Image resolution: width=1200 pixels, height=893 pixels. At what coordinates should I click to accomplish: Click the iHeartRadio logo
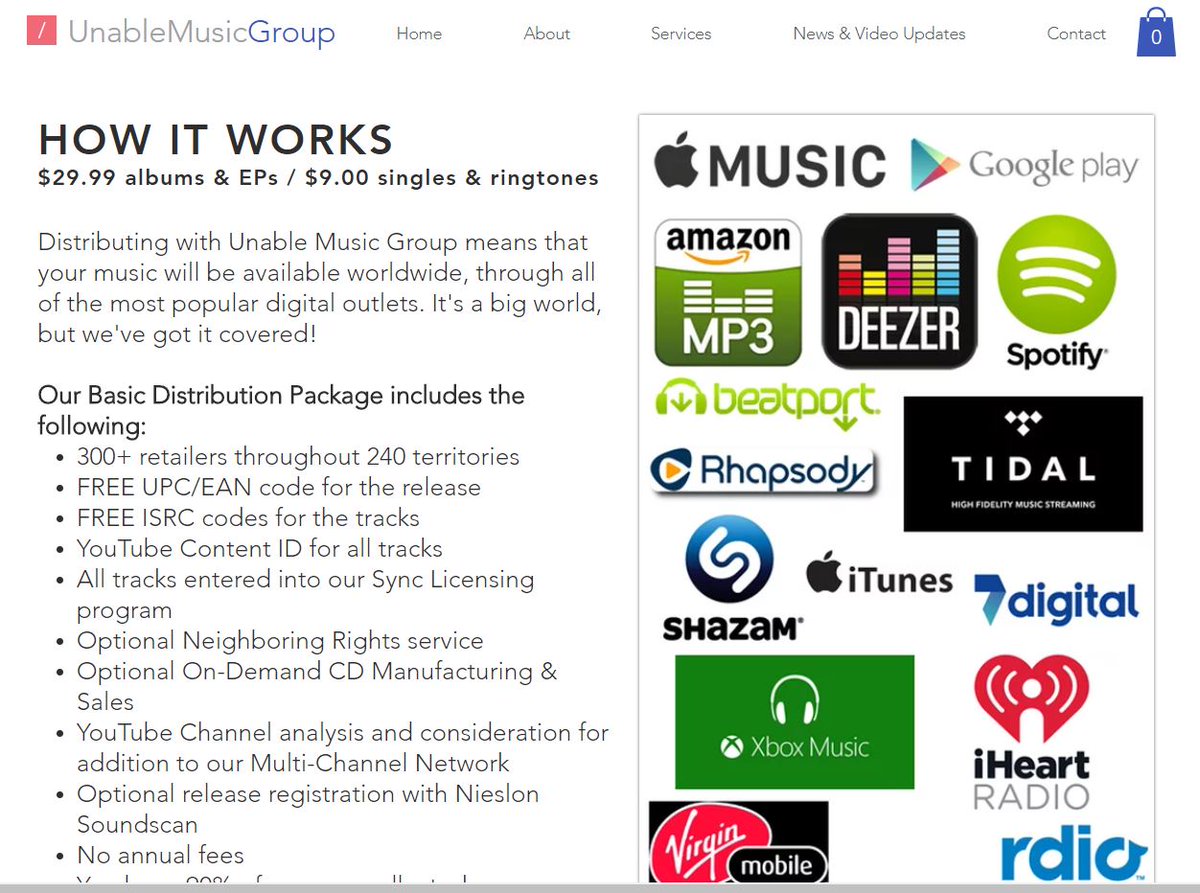tap(1030, 730)
